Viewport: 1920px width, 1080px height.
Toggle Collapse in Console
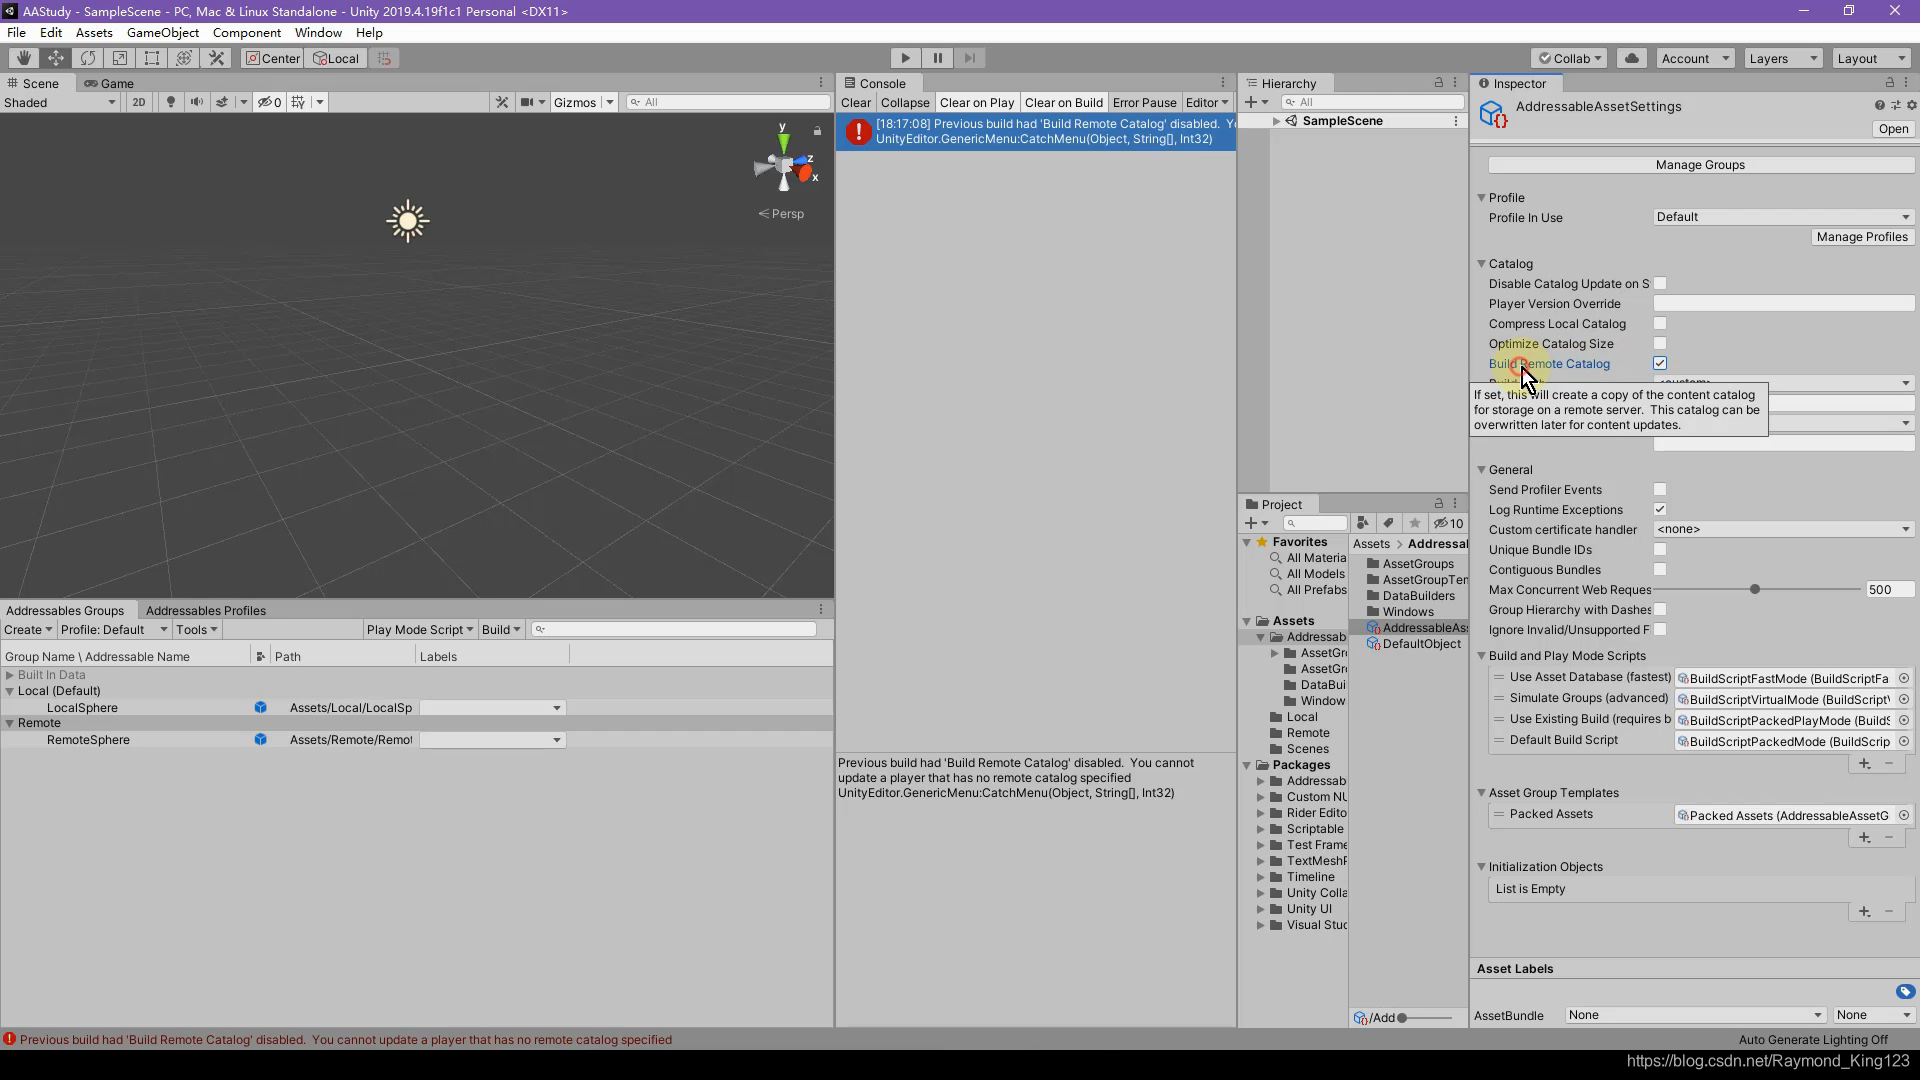905,102
